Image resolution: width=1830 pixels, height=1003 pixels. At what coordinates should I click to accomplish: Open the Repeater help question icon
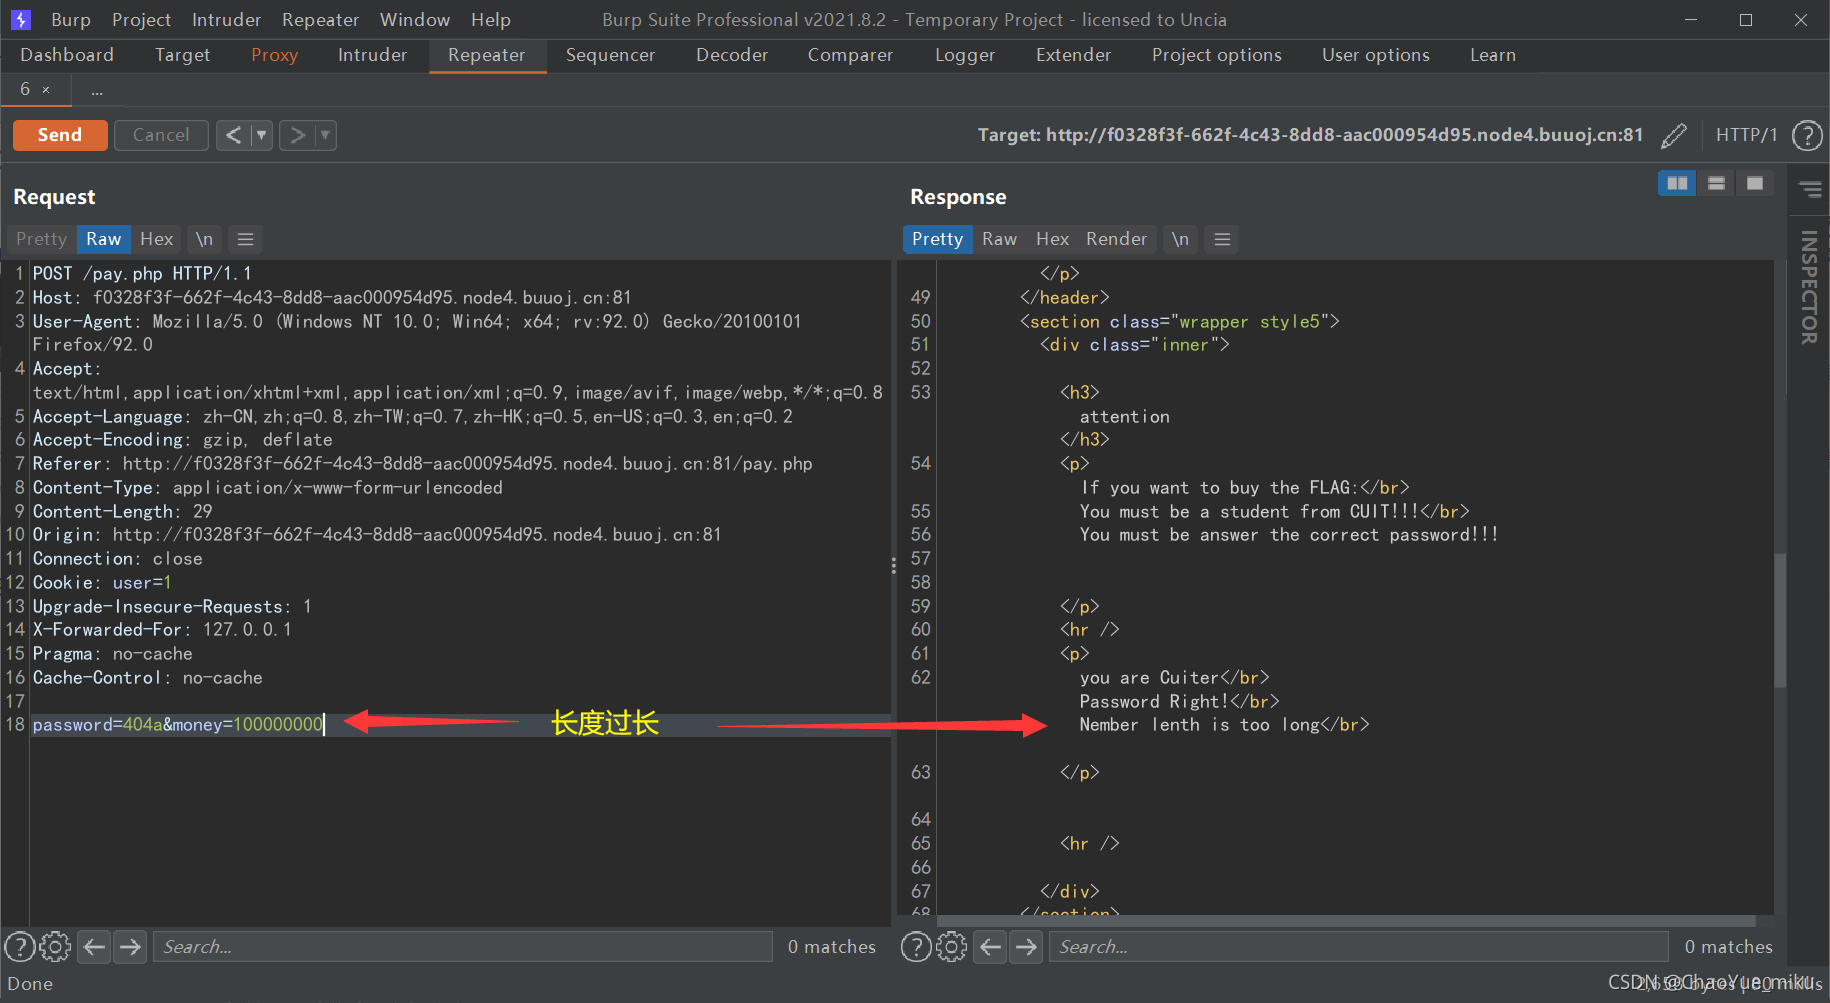click(1807, 135)
